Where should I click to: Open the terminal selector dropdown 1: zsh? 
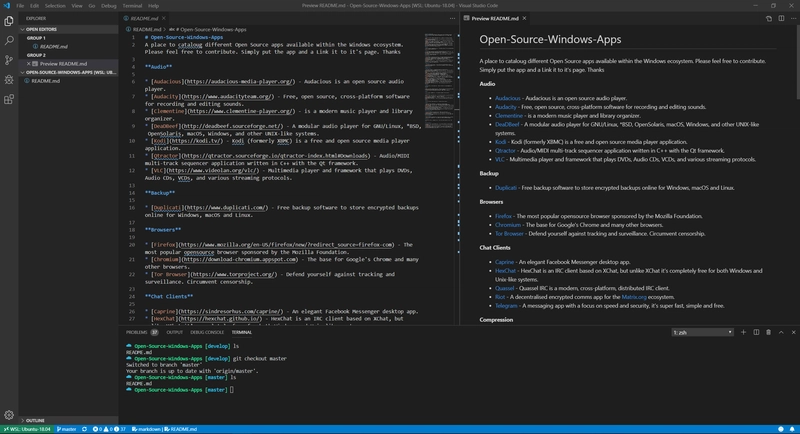[703, 333]
